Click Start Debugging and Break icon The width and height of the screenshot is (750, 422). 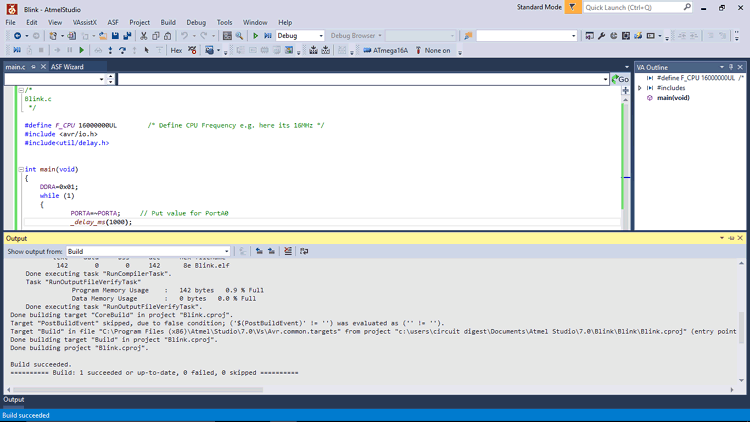[x=268, y=36]
